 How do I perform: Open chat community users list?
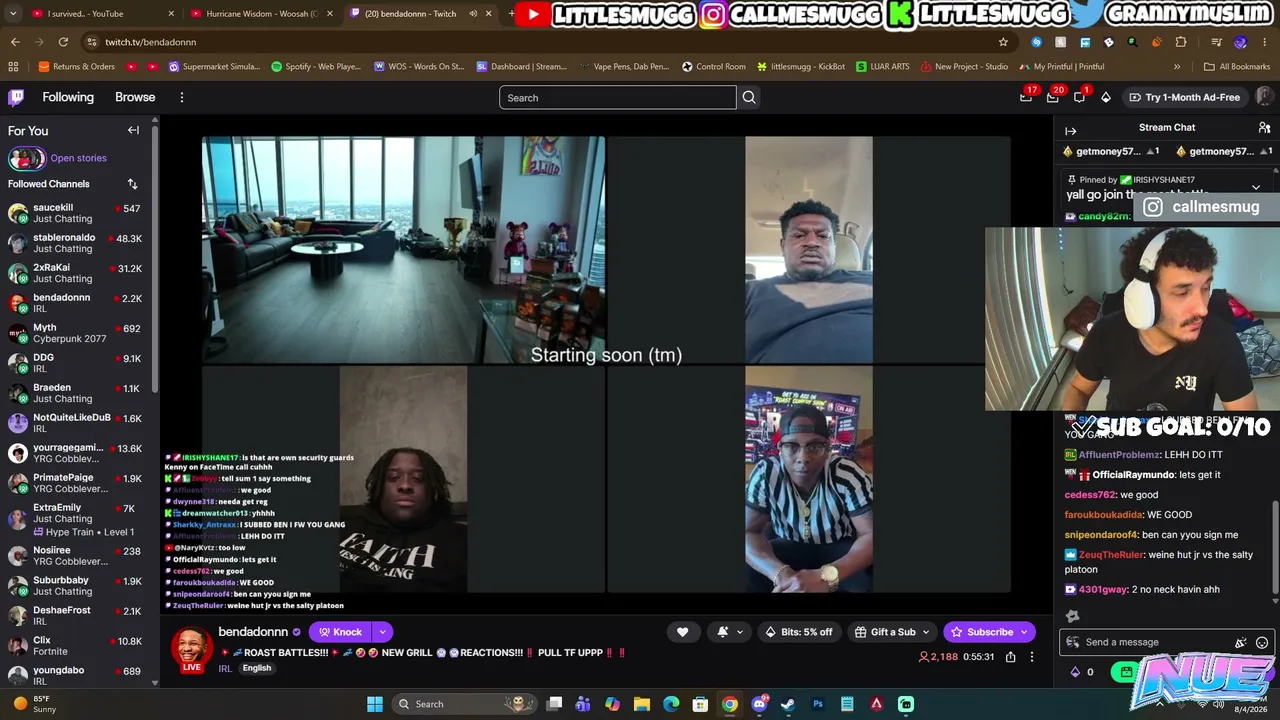point(1265,128)
